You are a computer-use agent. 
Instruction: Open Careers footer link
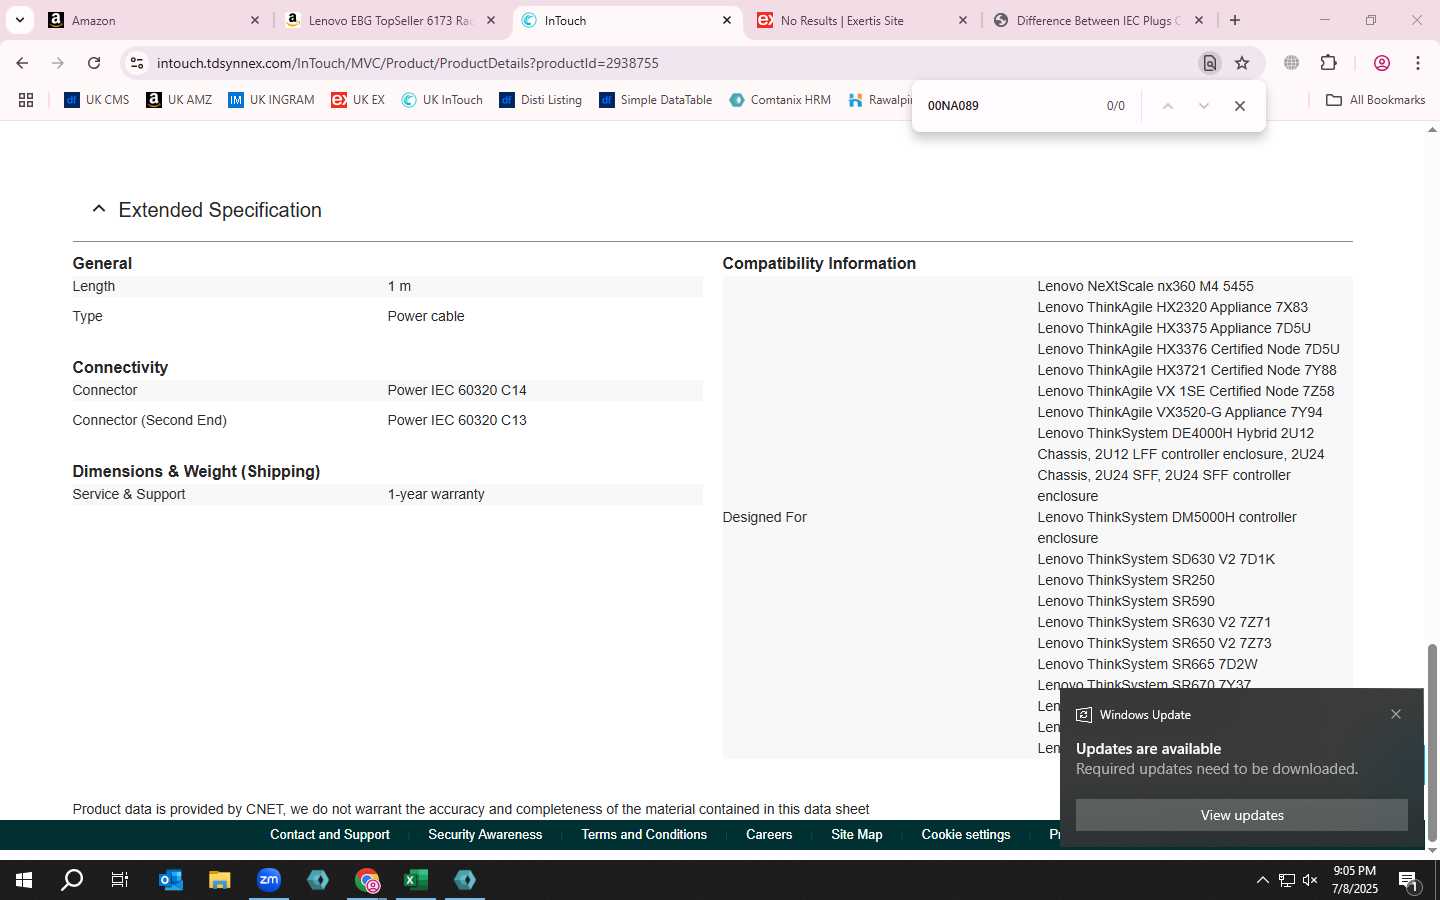click(769, 834)
